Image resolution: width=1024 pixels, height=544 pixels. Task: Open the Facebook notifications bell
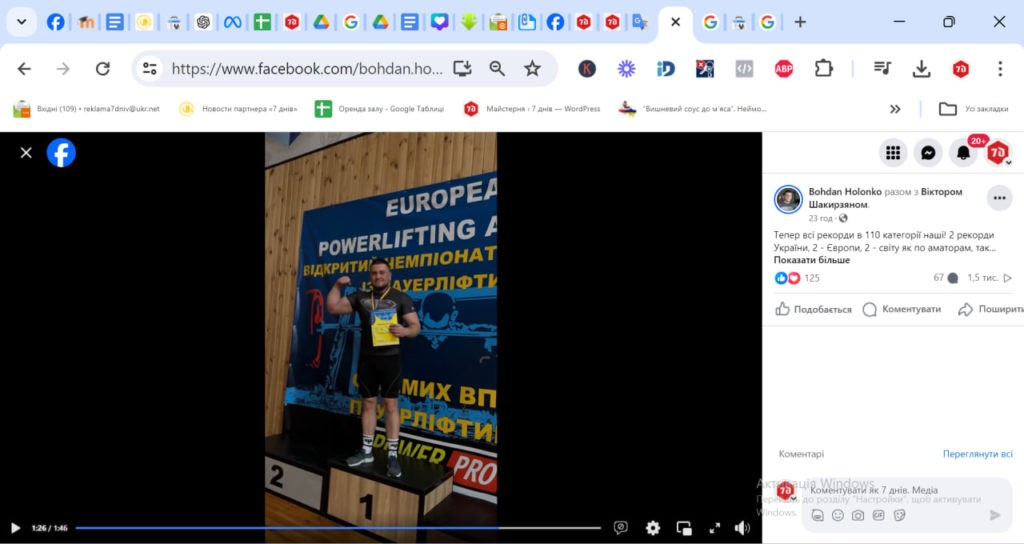[963, 153]
